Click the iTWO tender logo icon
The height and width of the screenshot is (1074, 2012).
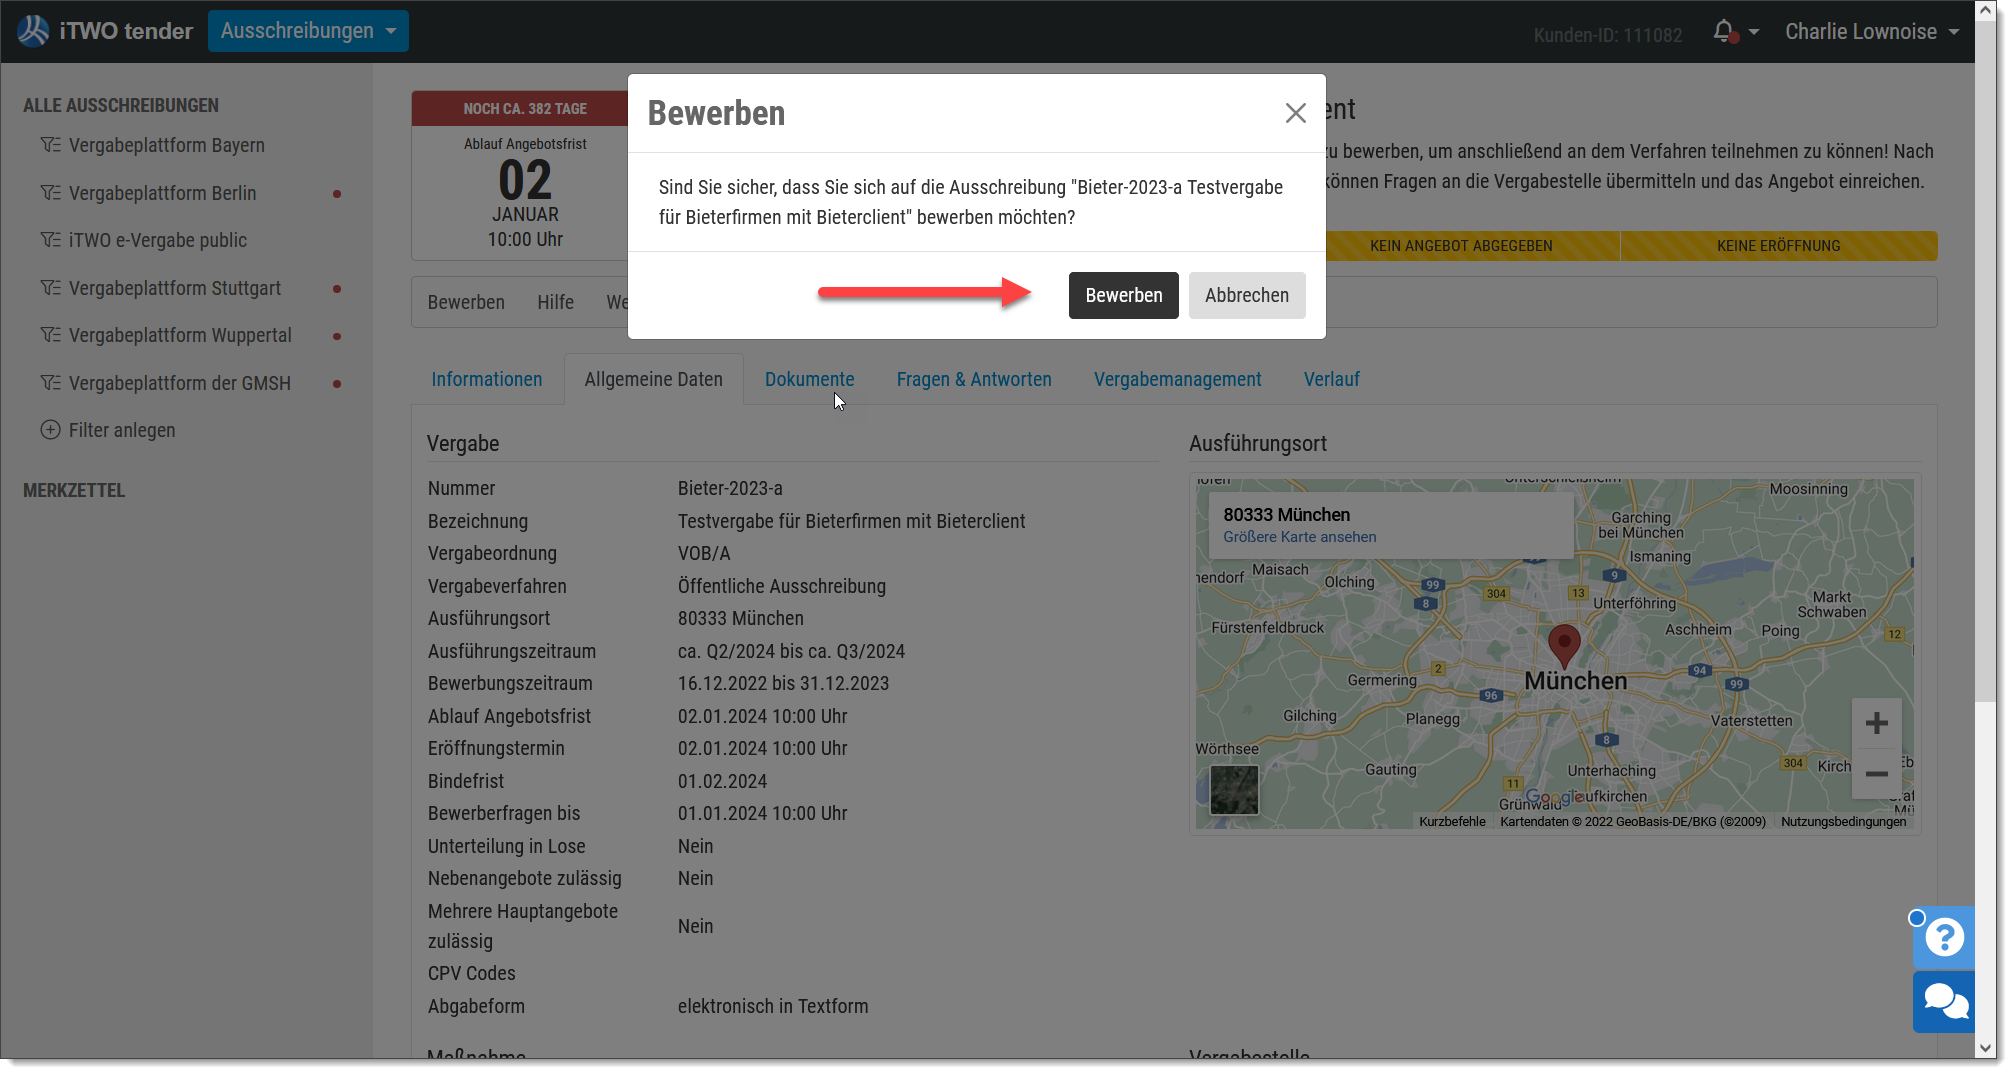tap(33, 31)
